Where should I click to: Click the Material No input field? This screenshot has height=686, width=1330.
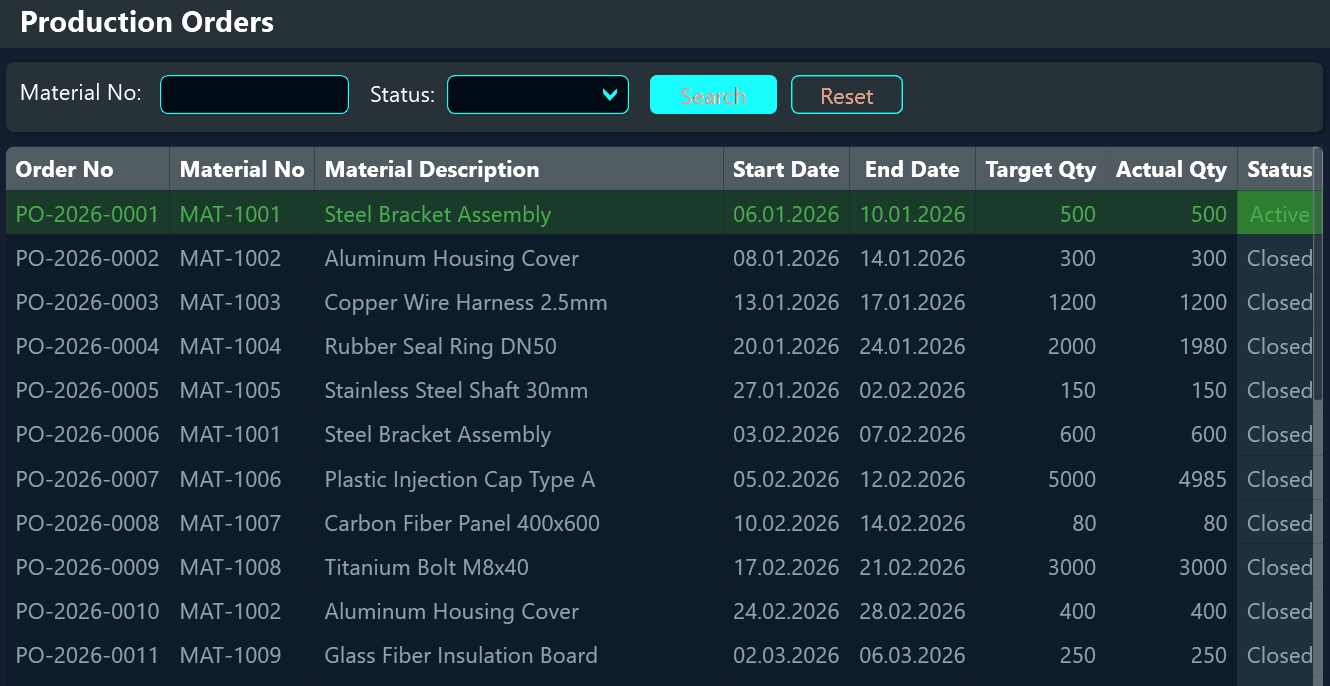click(x=254, y=95)
